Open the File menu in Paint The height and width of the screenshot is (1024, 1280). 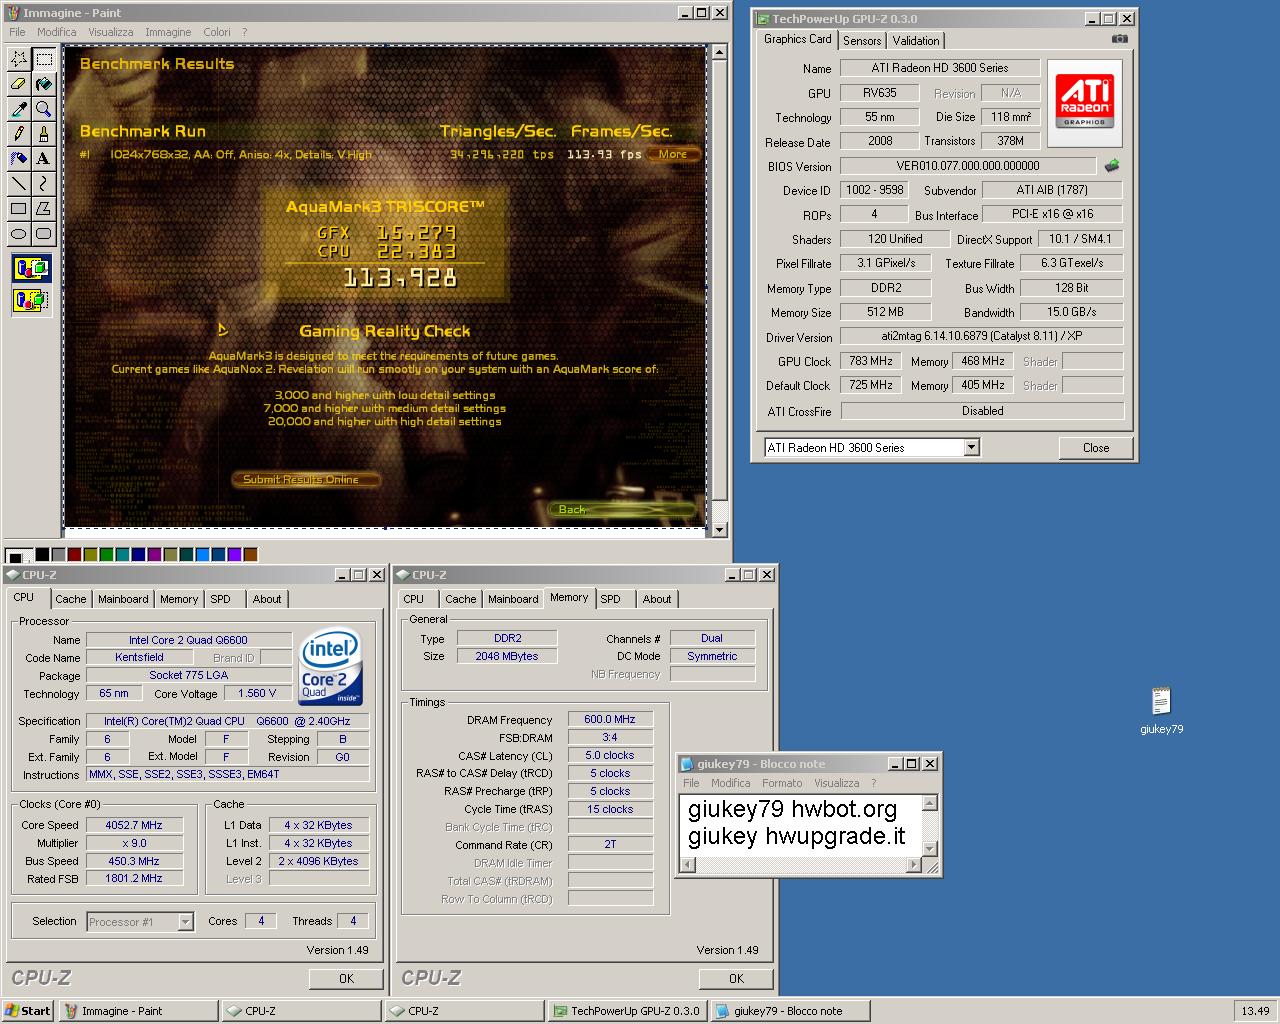click(x=18, y=32)
